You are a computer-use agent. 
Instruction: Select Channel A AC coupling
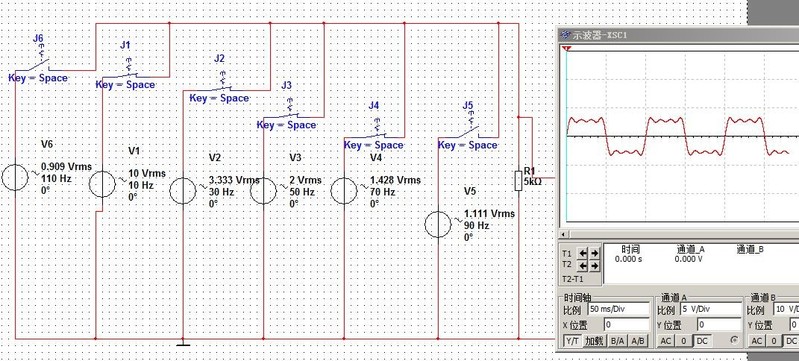click(x=665, y=341)
